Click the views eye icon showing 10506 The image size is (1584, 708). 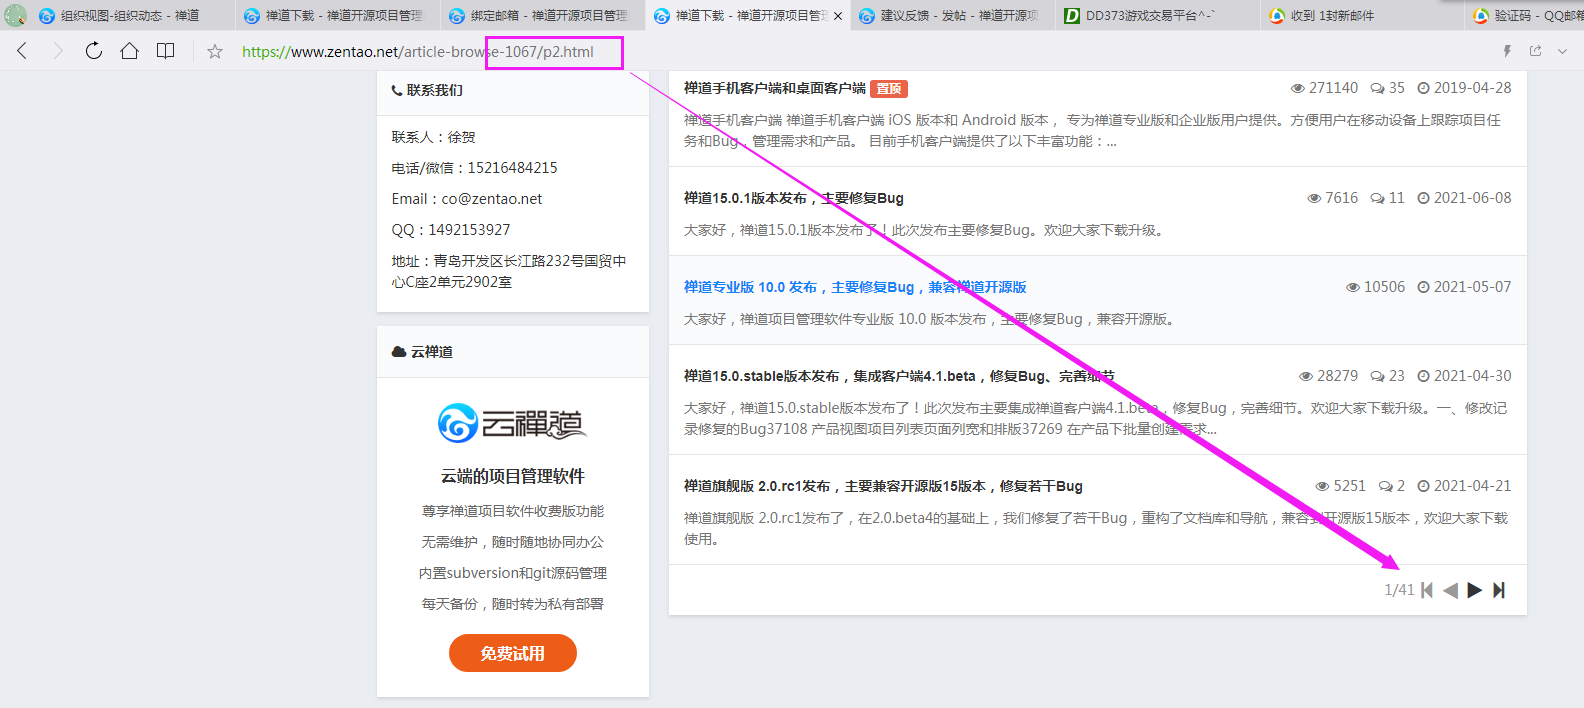tap(1353, 287)
